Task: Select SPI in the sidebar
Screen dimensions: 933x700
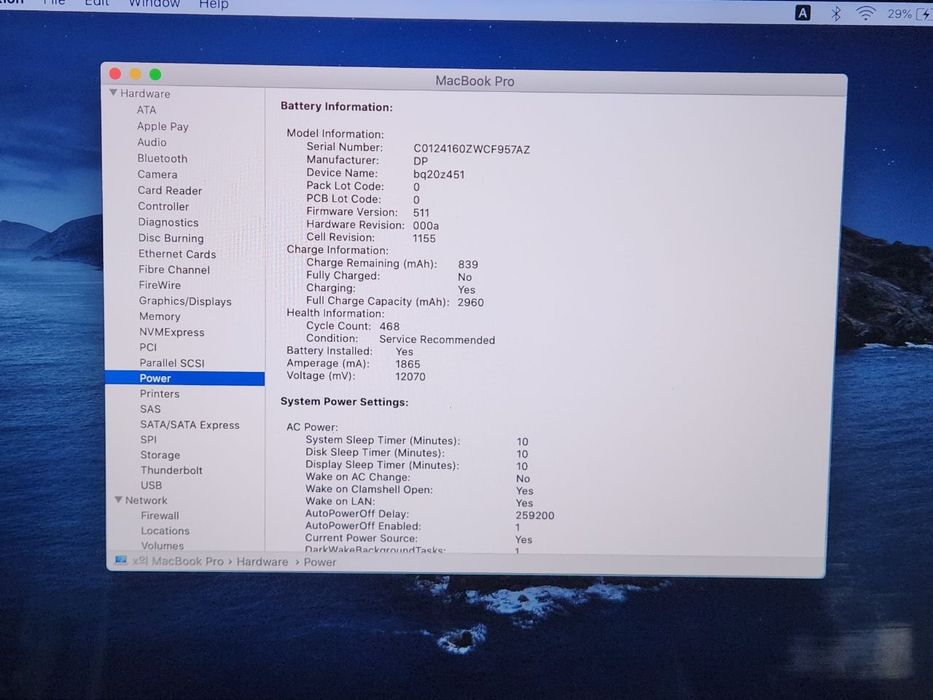Action: click(x=148, y=440)
